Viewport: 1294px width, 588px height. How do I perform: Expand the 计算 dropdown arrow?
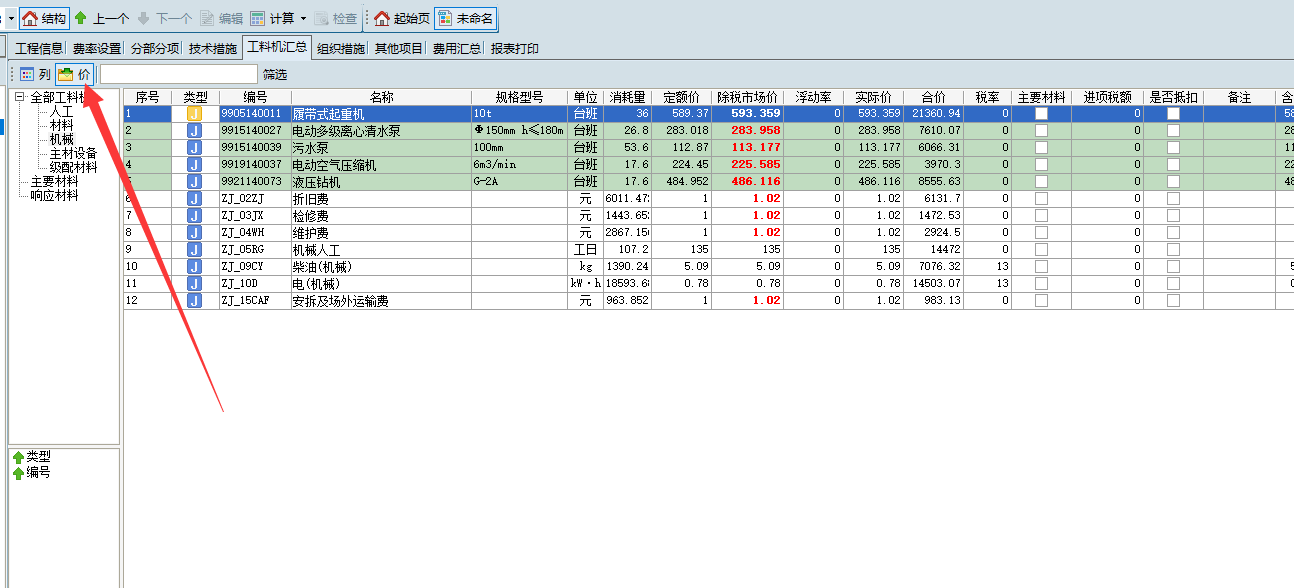point(303,19)
